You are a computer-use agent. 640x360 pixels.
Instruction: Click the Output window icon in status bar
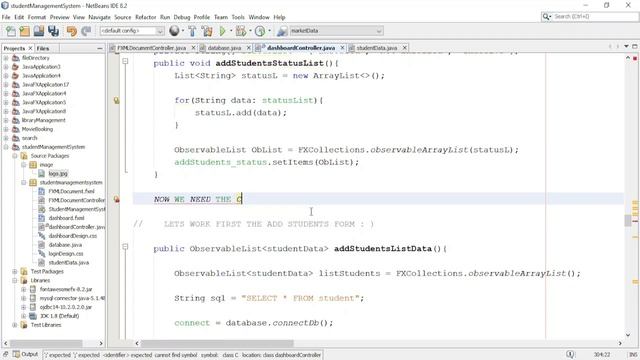(16, 354)
